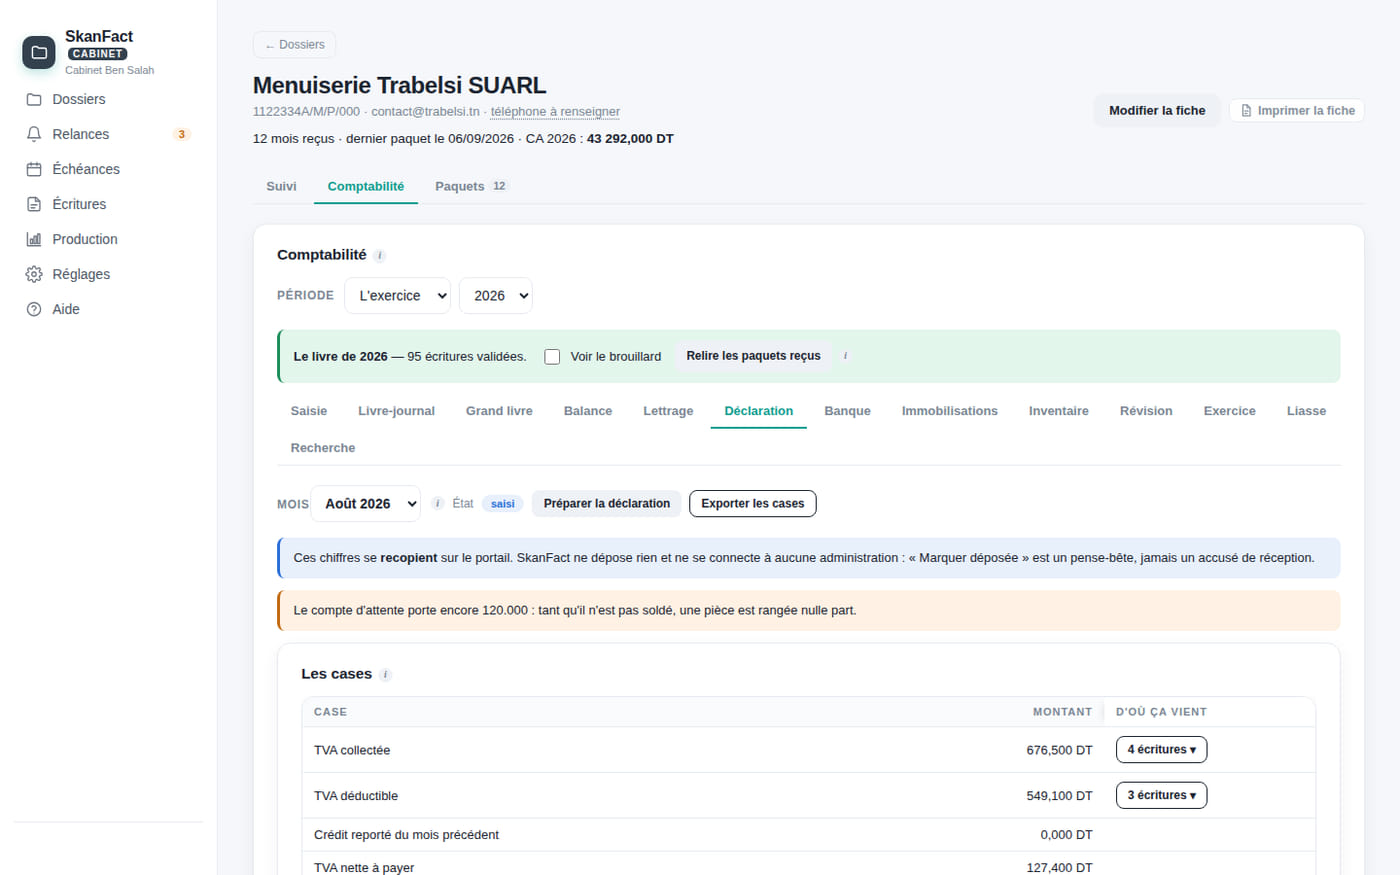Click the Production bar chart icon
Viewport: 1400px width, 875px height.
pyautogui.click(x=34, y=239)
